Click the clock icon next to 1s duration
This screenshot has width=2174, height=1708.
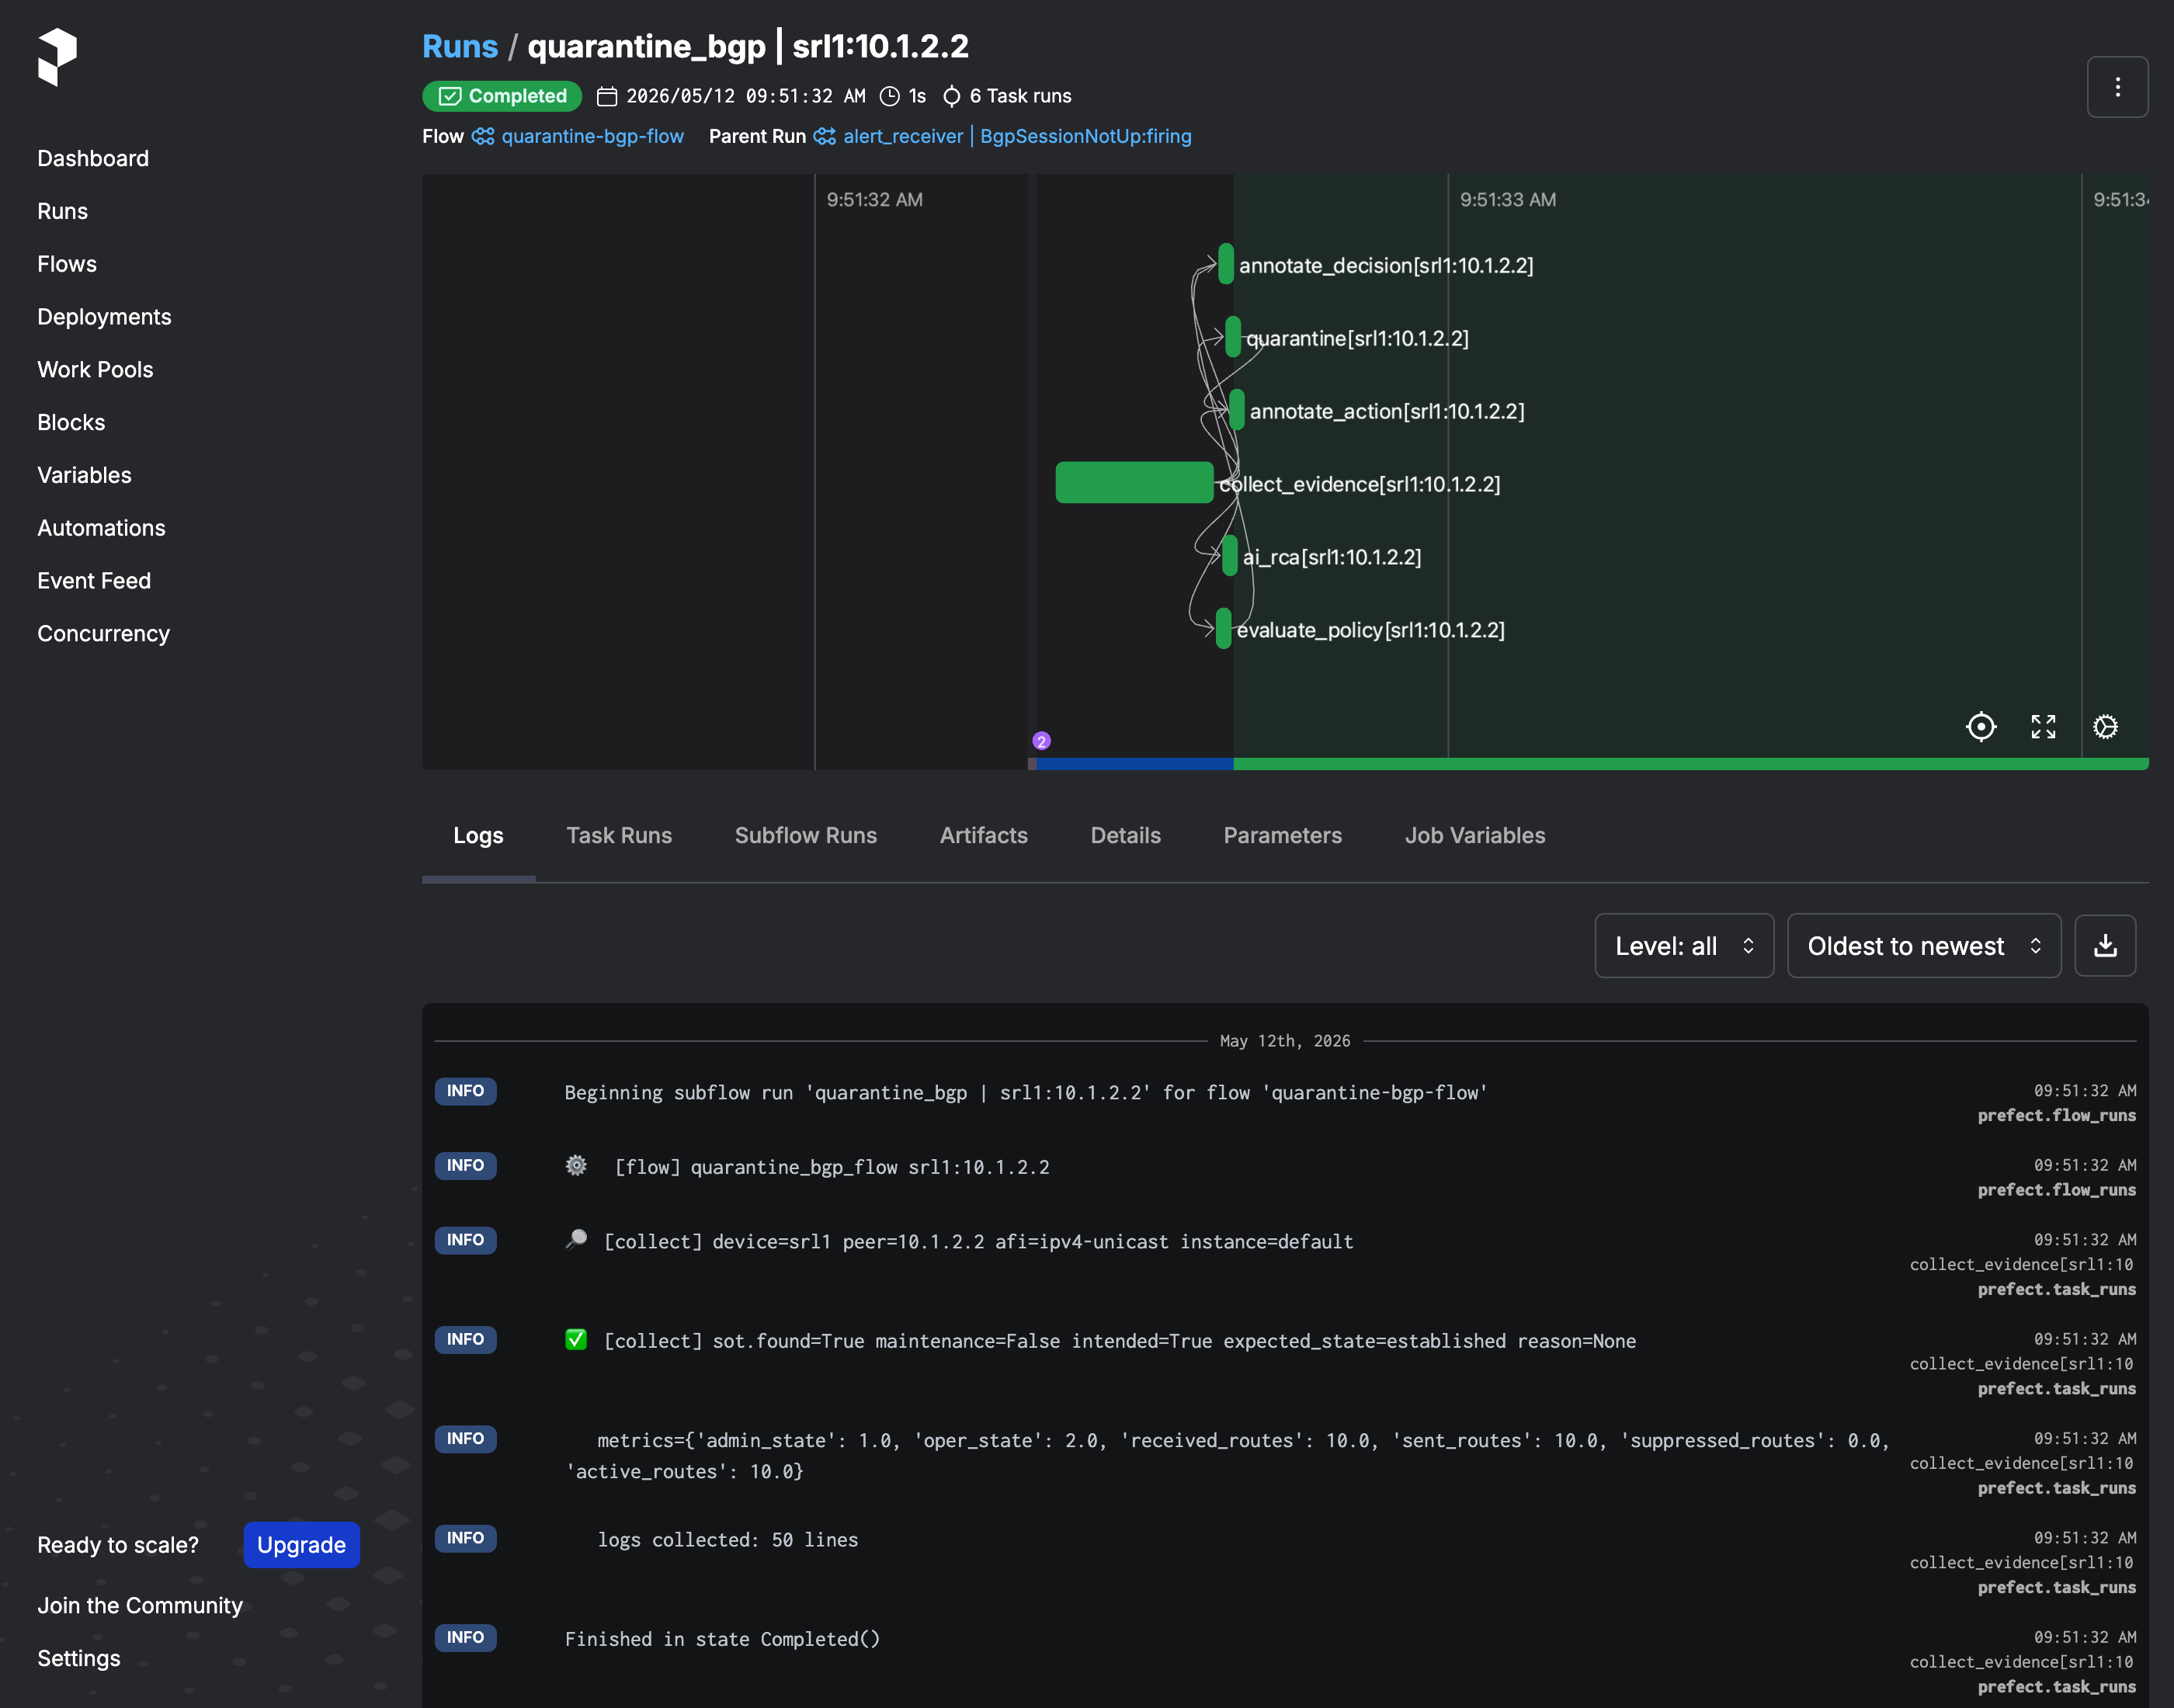pyautogui.click(x=889, y=96)
